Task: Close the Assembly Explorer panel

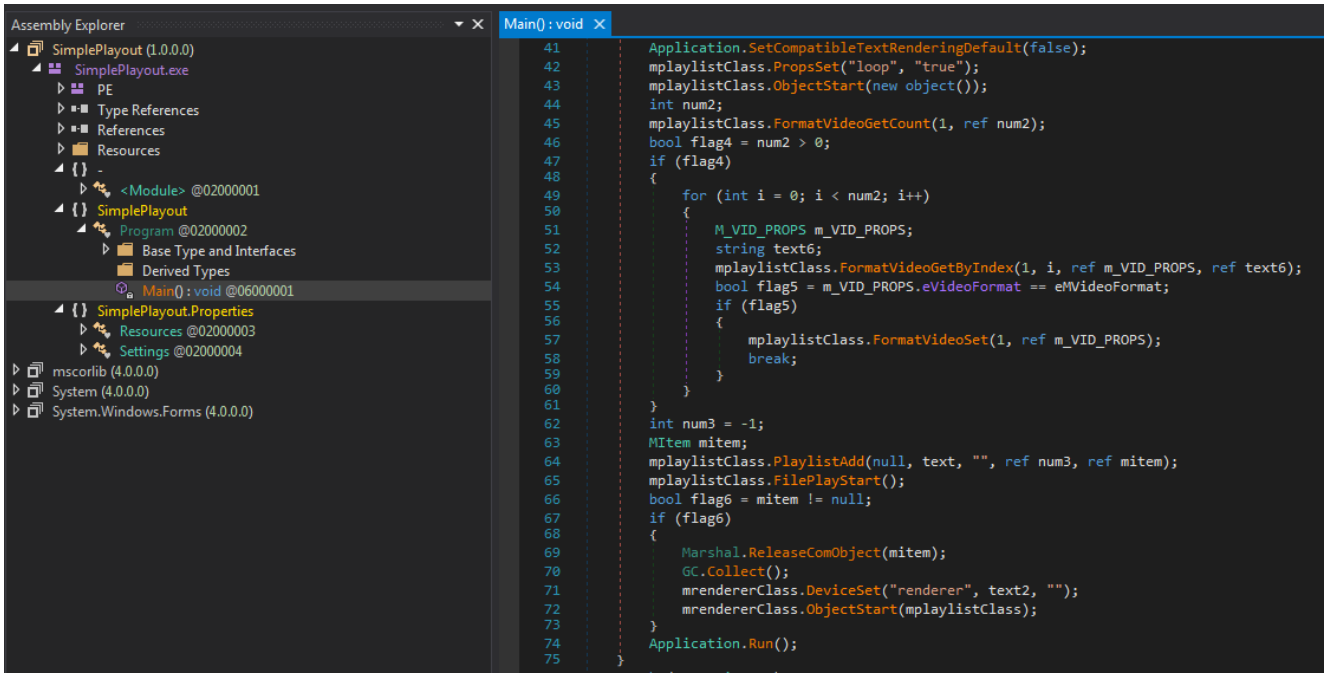Action: (x=478, y=24)
